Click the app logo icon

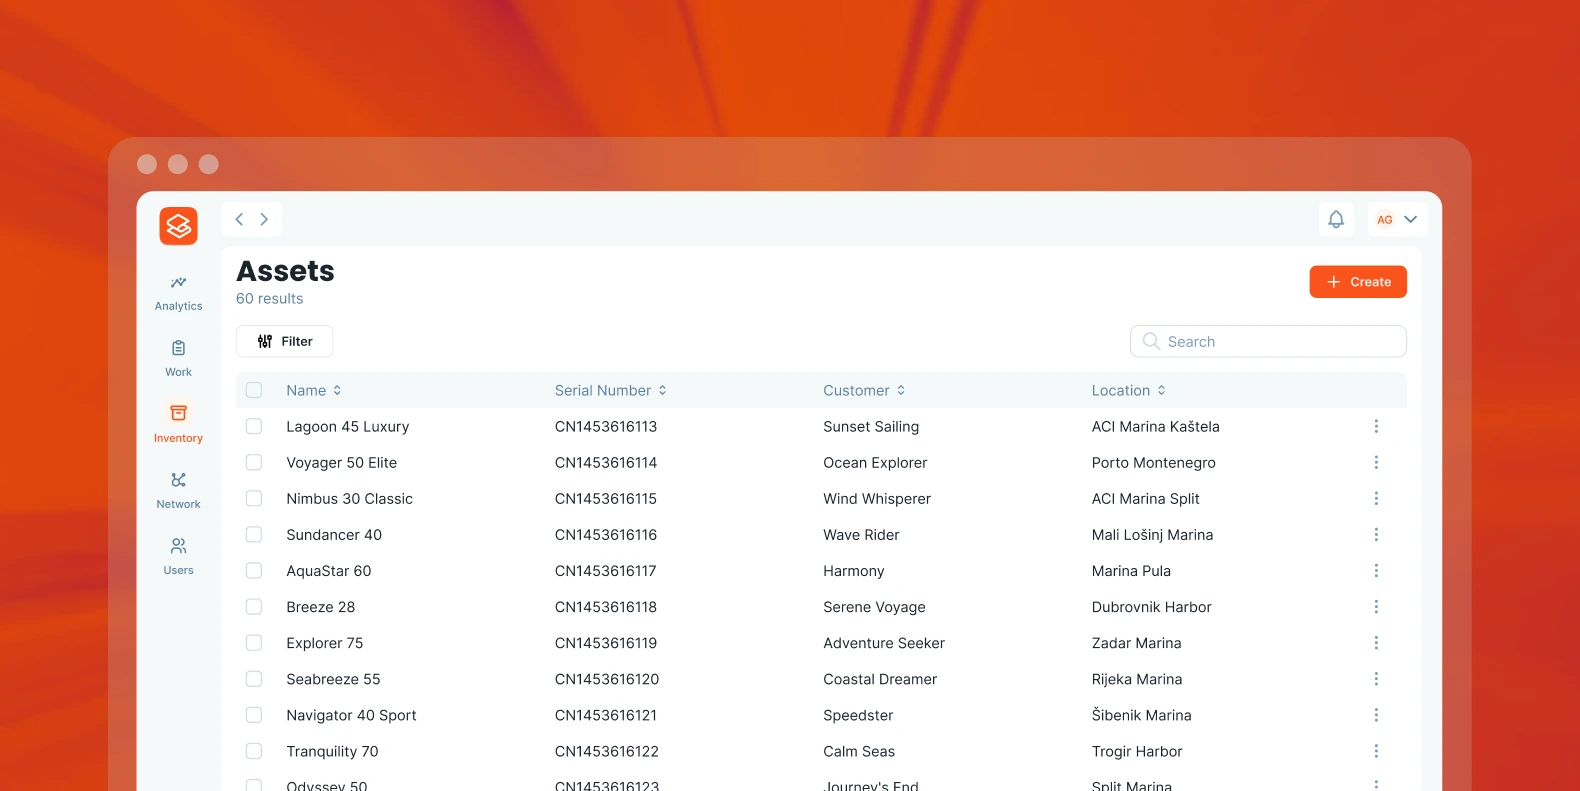pos(178,226)
